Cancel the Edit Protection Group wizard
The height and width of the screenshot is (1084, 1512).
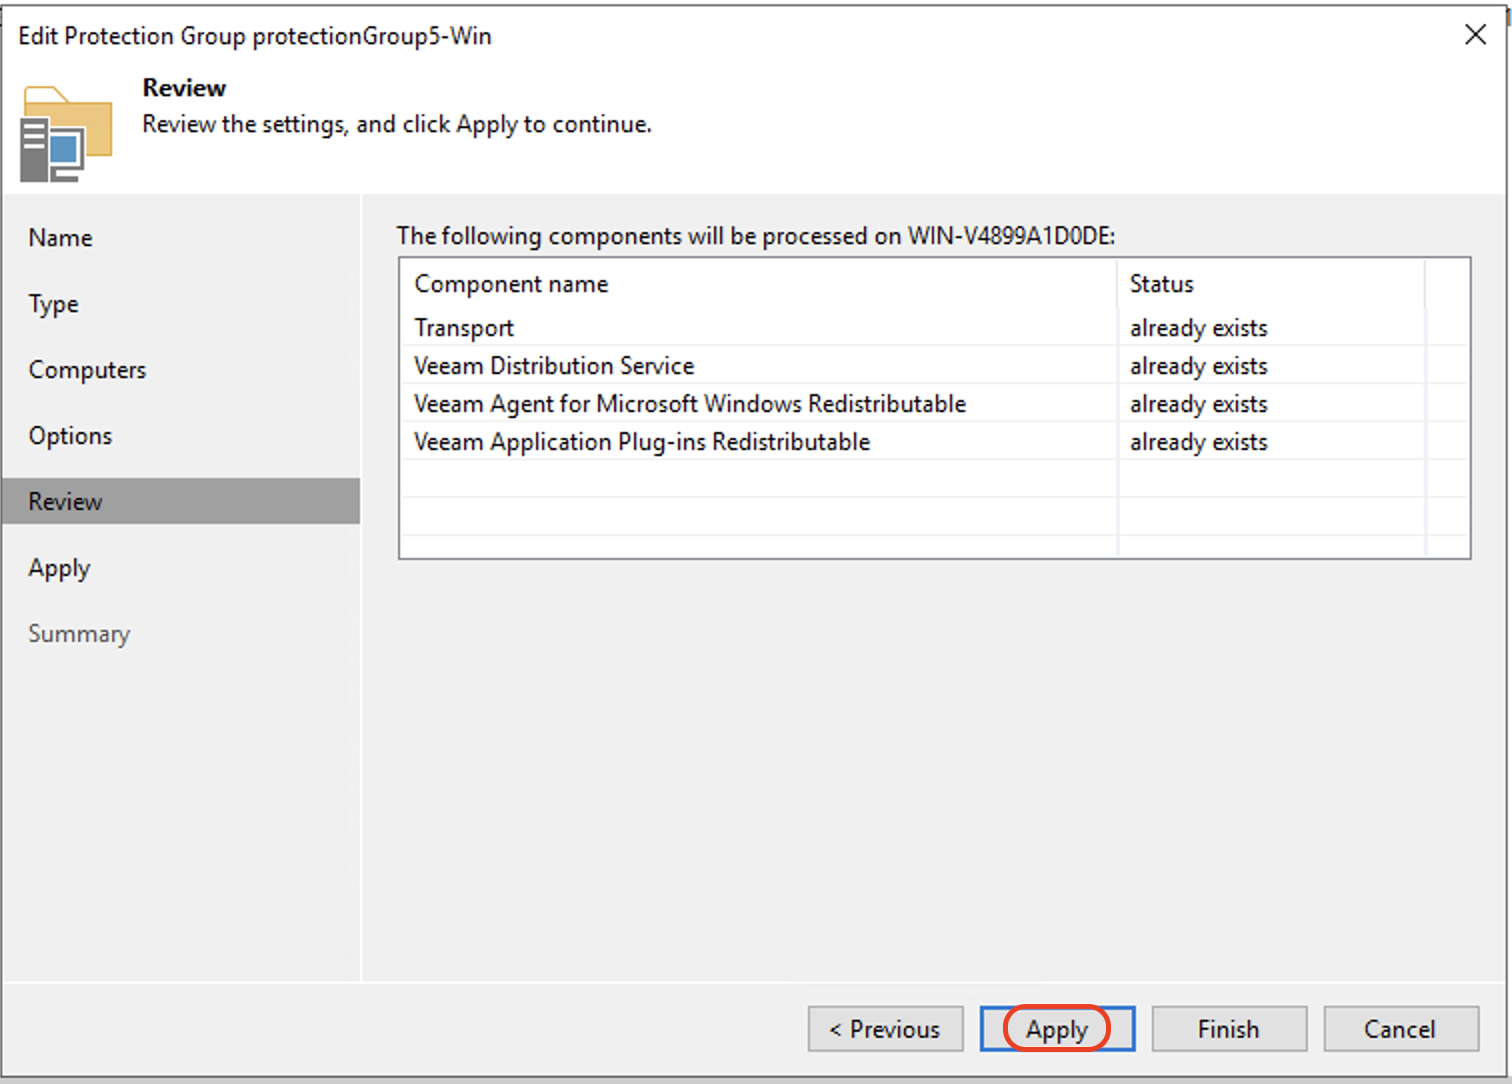click(x=1401, y=1029)
